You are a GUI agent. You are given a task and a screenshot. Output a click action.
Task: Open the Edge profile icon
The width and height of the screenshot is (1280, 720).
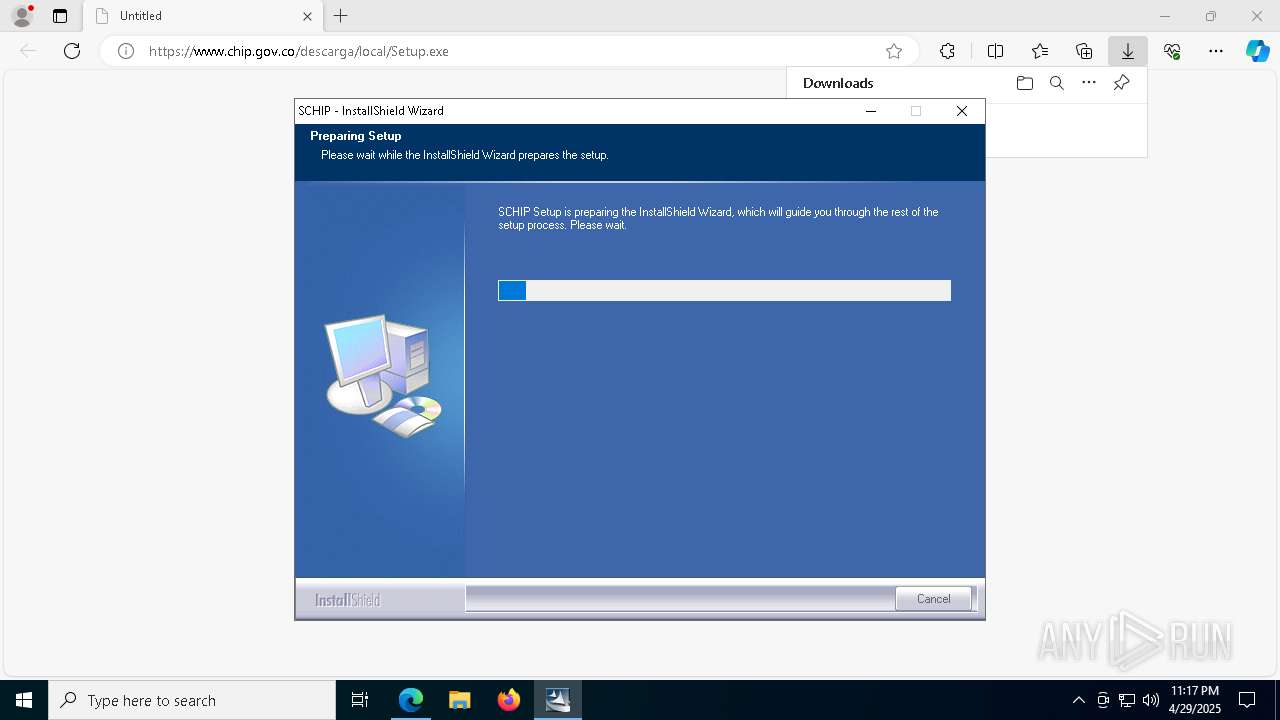click(x=22, y=16)
